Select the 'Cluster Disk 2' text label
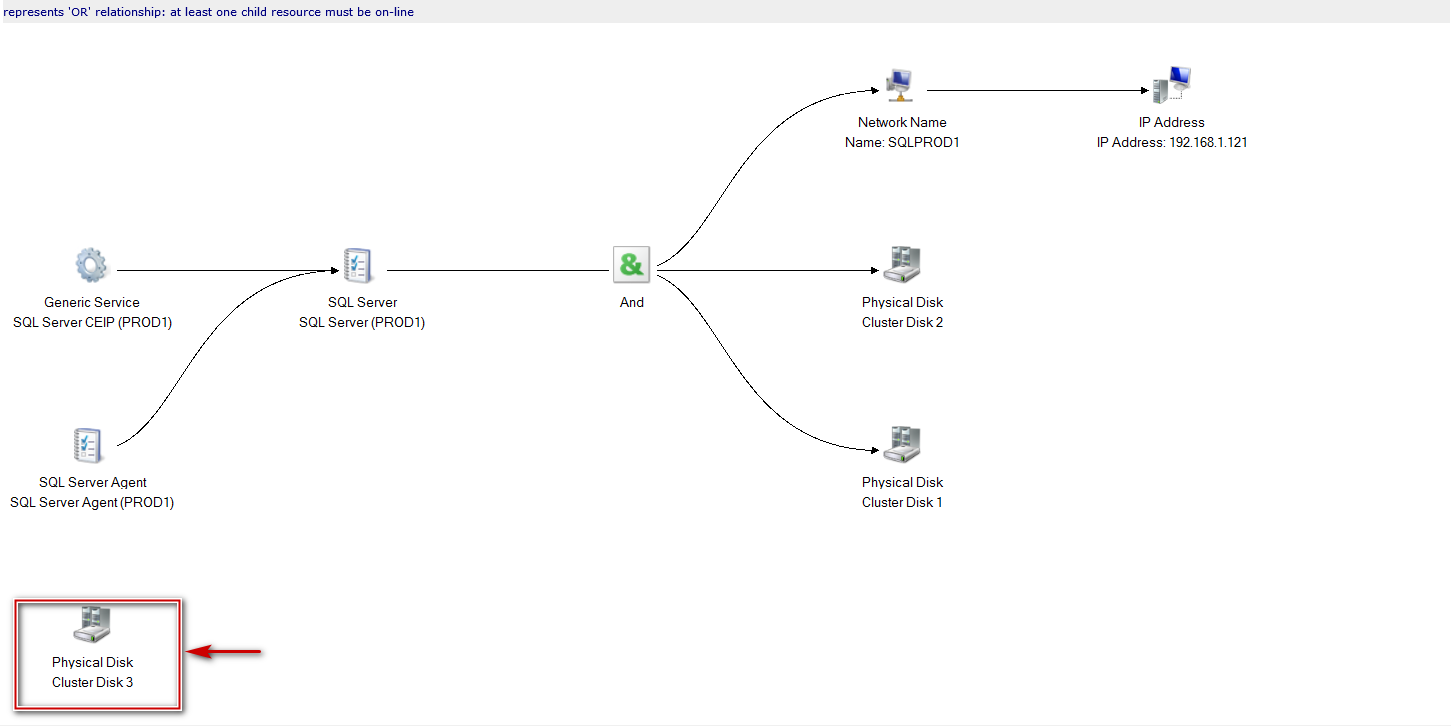This screenshot has width=1451, height=726. pyautogui.click(x=902, y=322)
